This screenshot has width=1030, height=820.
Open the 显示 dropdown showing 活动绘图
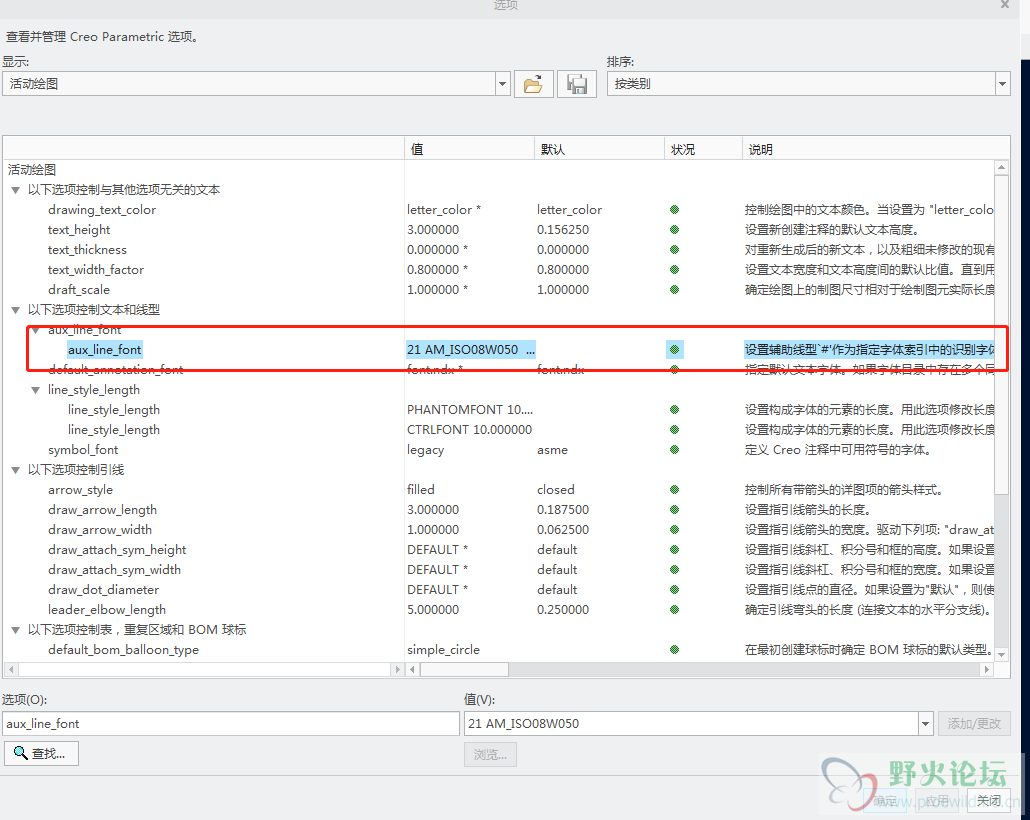[x=503, y=84]
